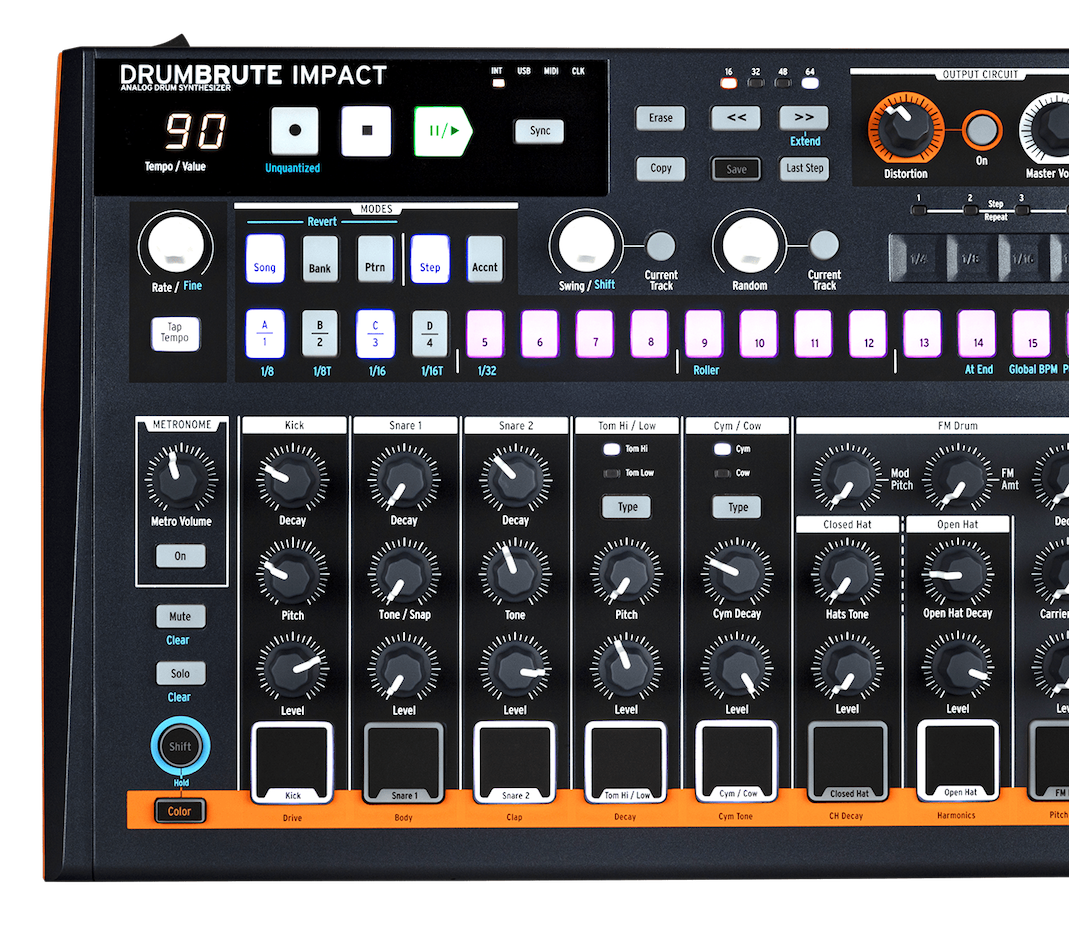Tap the Snare 1 drum pad
Image resolution: width=1069 pixels, height=927 pixels.
coord(404,762)
